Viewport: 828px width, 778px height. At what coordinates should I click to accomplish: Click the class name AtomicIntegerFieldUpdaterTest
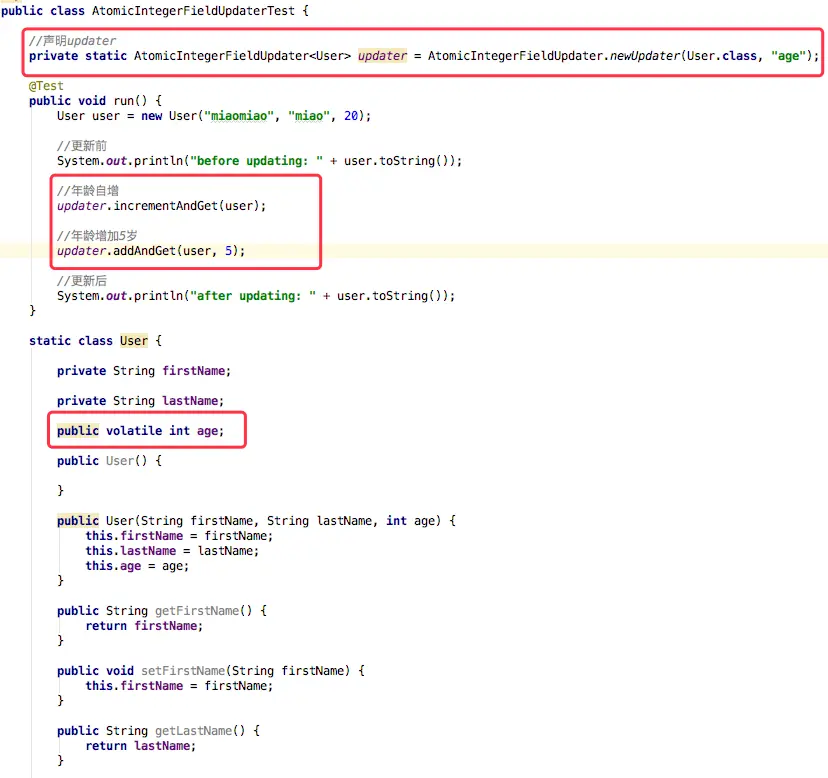(193, 11)
